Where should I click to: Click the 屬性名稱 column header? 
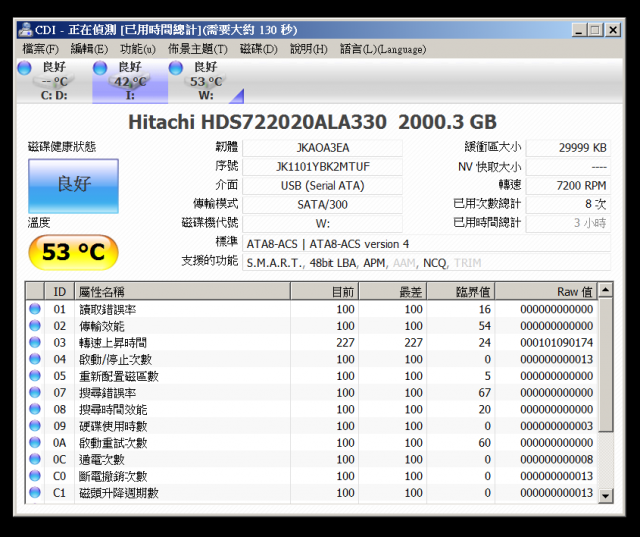[182, 291]
